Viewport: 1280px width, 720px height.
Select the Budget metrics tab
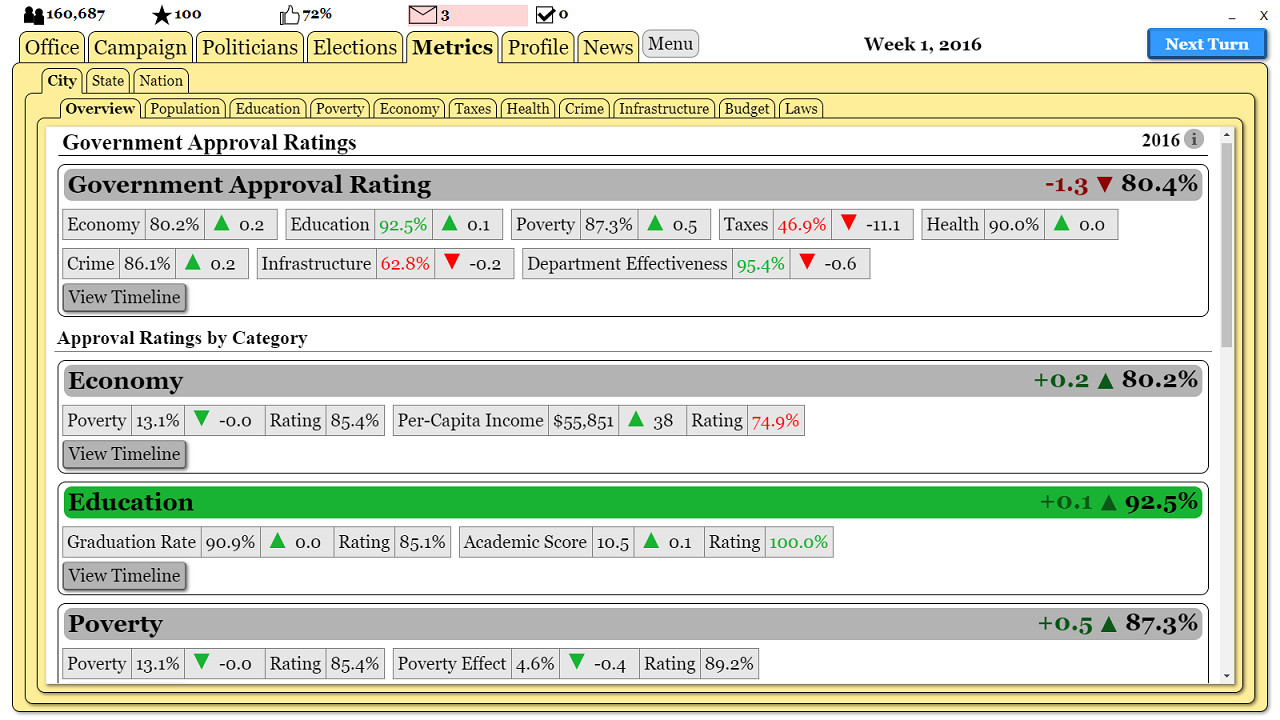coord(746,108)
